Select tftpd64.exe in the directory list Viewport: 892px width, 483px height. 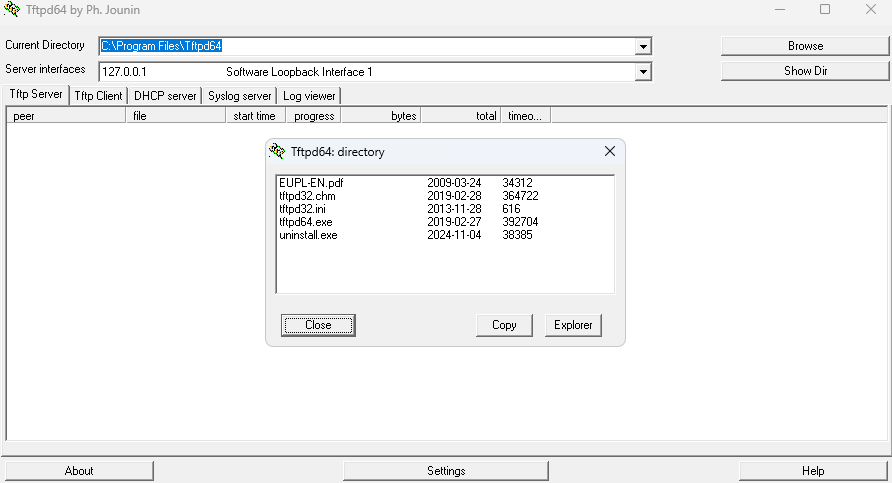[305, 222]
